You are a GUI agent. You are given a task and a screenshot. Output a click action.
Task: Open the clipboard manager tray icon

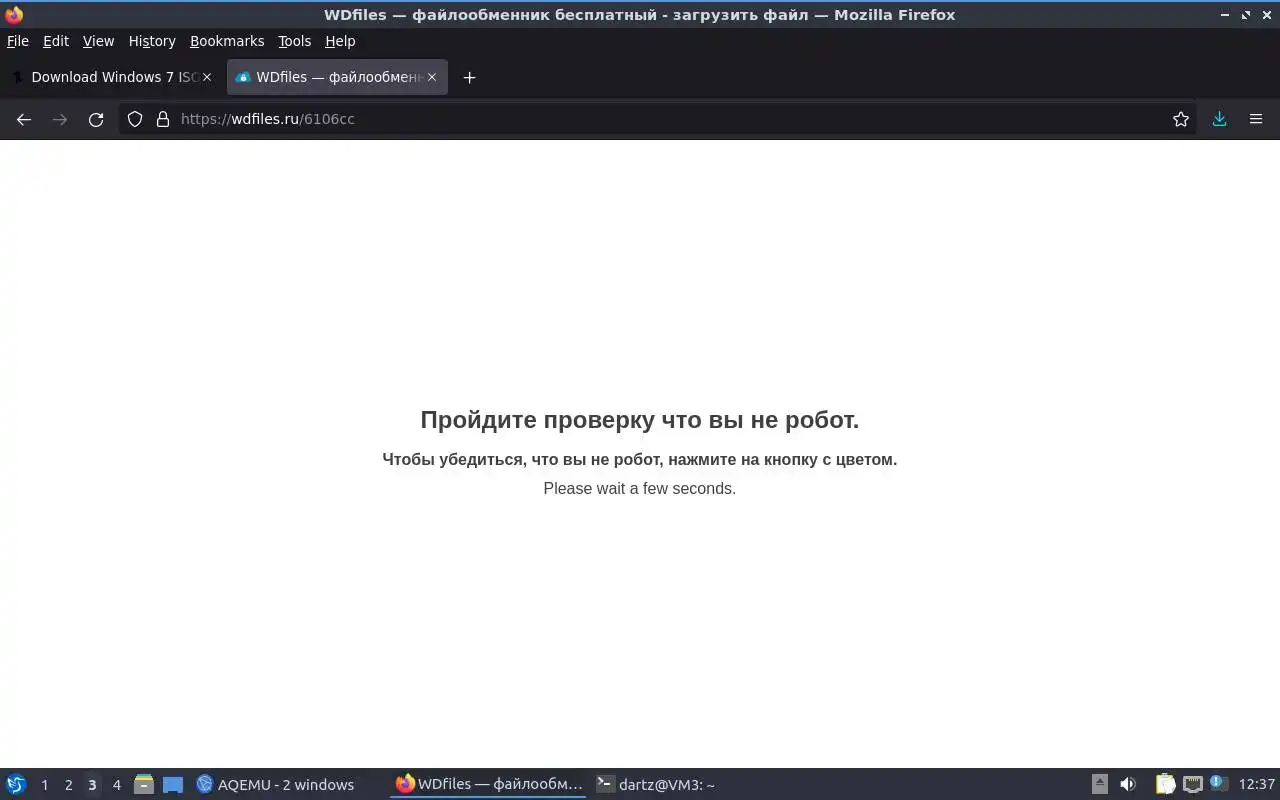click(1165, 784)
